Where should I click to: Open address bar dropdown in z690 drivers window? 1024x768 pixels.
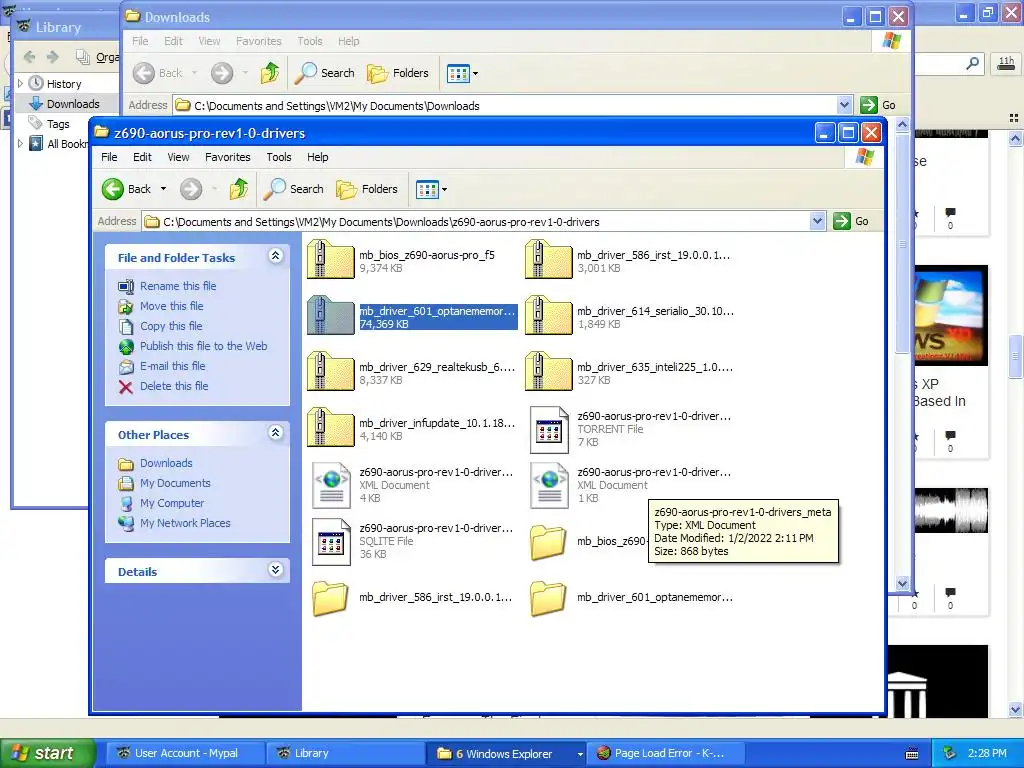[817, 221]
